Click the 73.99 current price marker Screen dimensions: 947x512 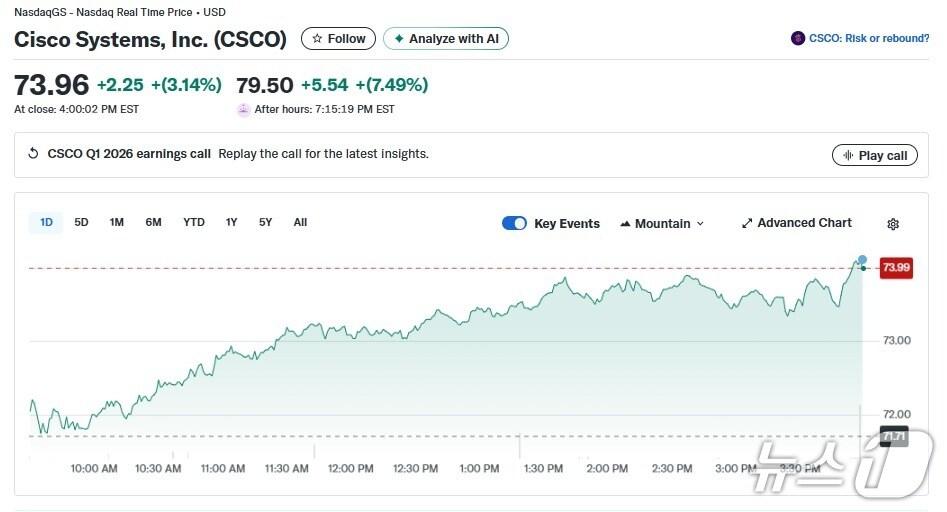(895, 267)
